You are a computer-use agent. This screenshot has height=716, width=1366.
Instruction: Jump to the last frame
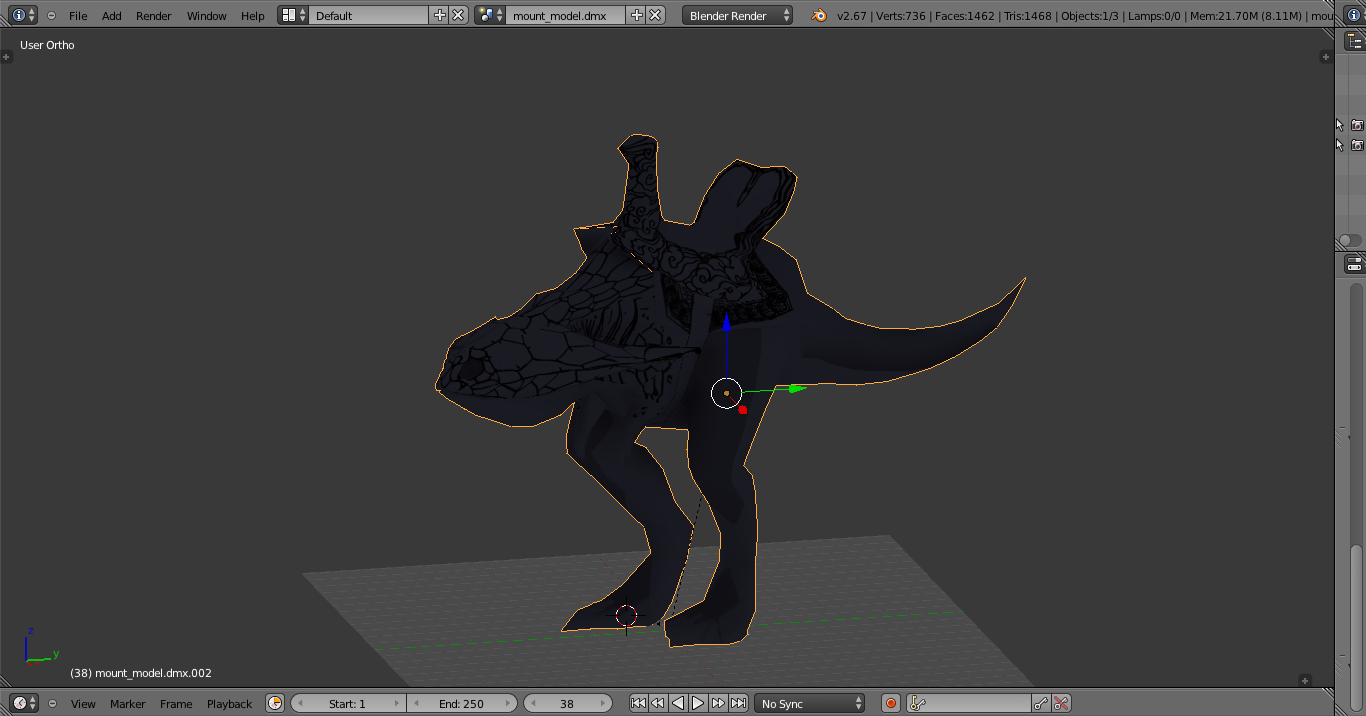738,703
